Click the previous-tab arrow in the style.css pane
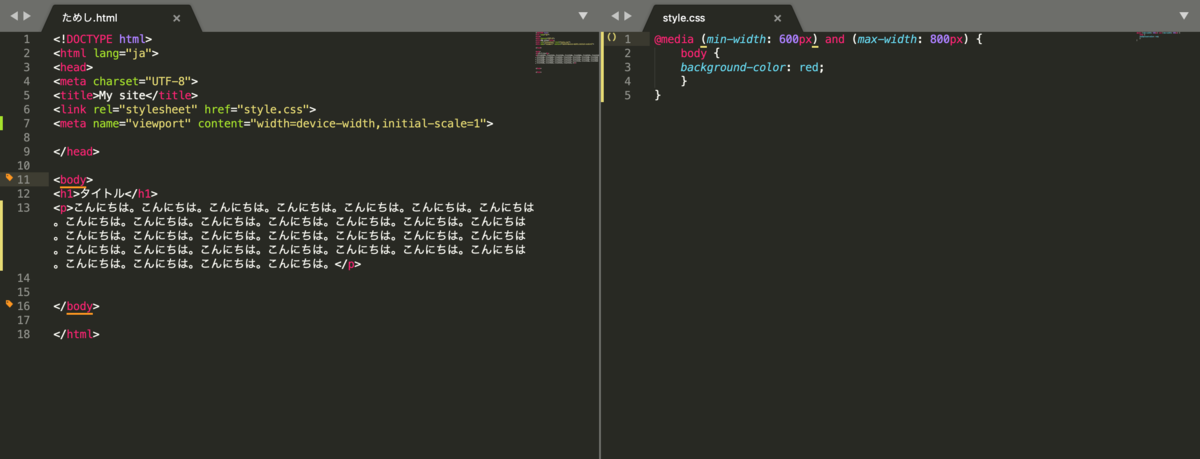Image resolution: width=1200 pixels, height=459 pixels. click(614, 16)
